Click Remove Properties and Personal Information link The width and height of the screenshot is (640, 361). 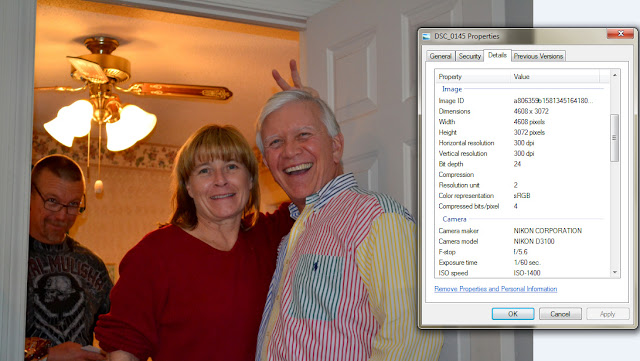coord(496,289)
